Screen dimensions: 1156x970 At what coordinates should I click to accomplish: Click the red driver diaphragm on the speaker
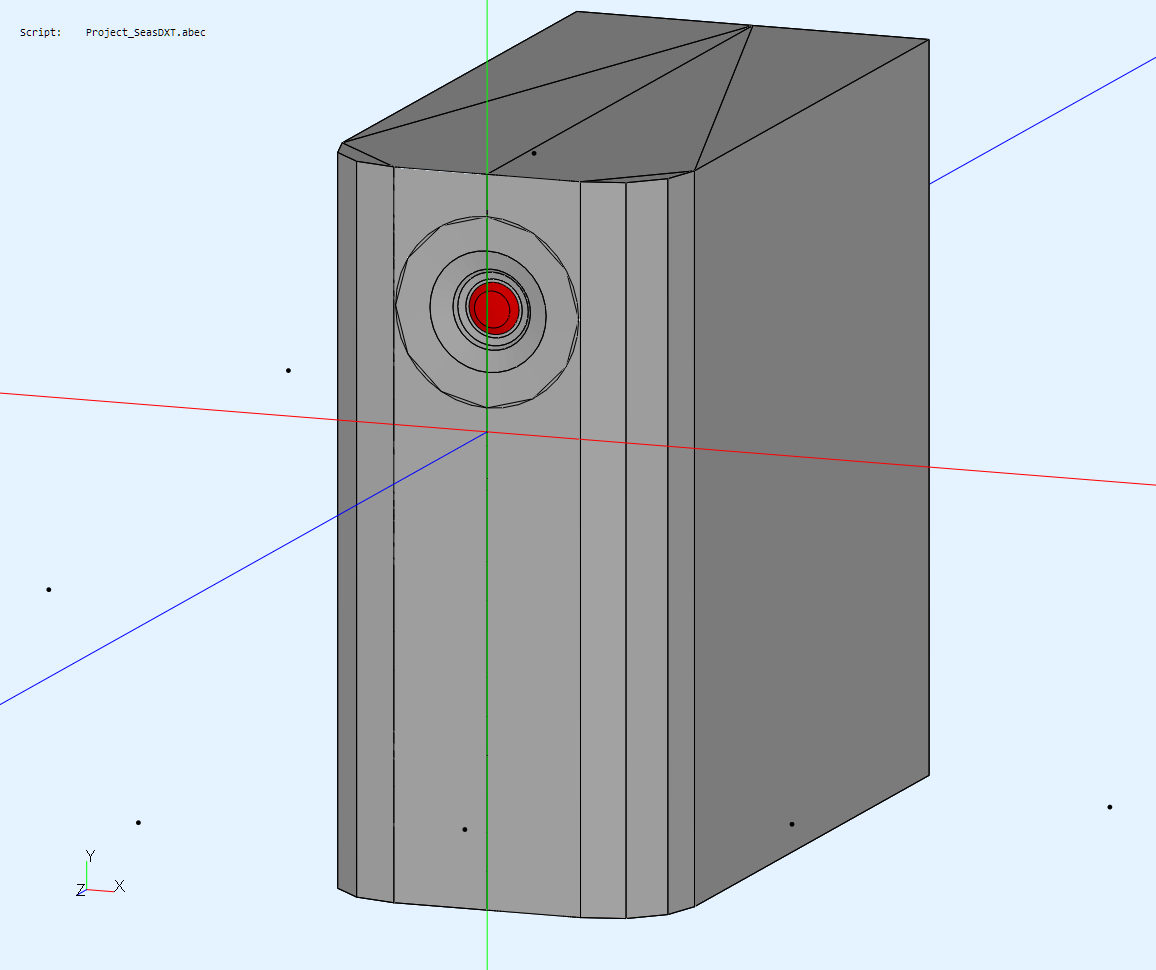tap(493, 308)
